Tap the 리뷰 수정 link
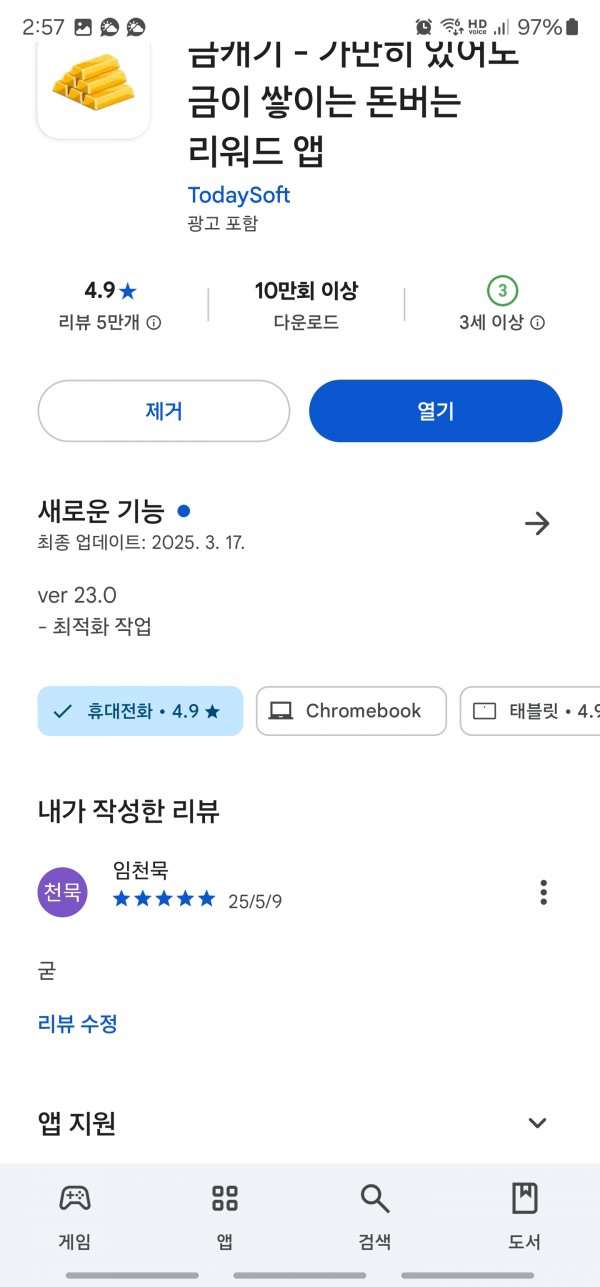600x1287 pixels. (78, 1024)
